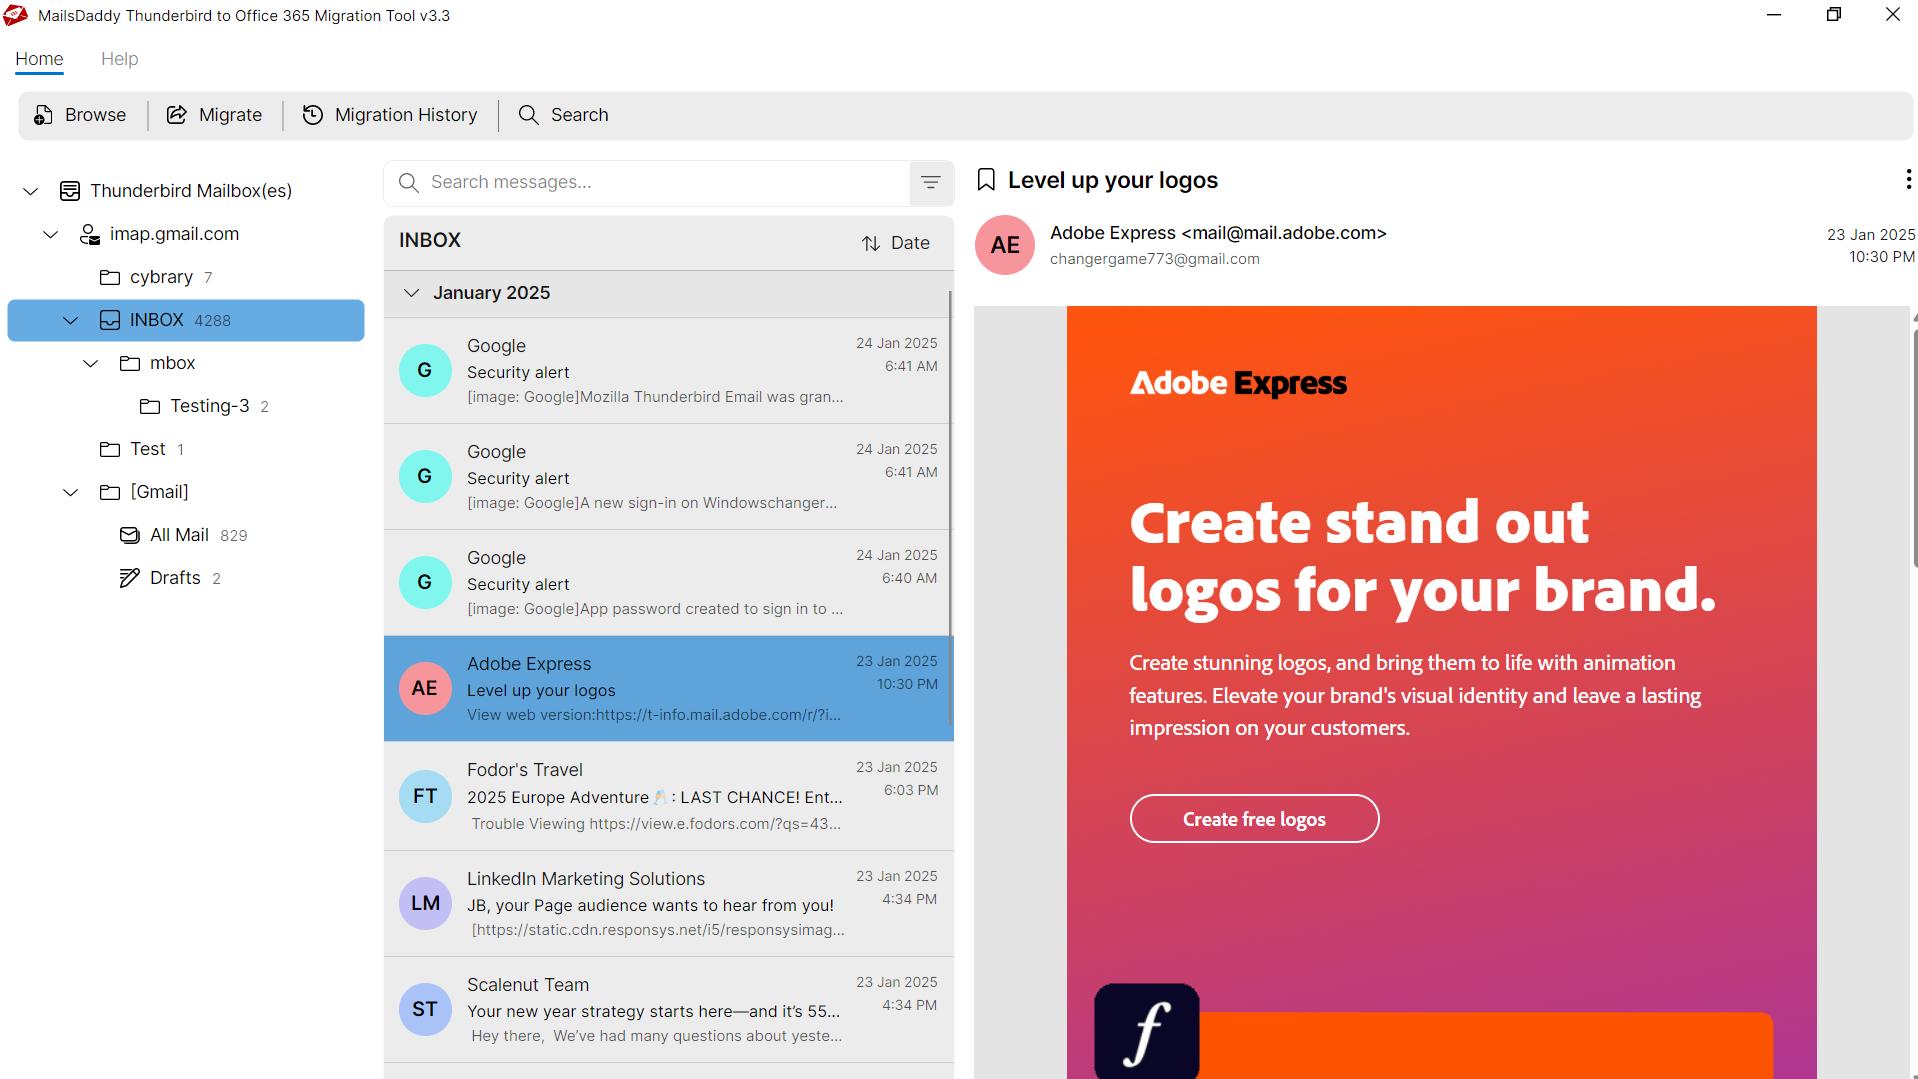Open the Scalenut Team new year strategy email
The width and height of the screenshot is (1918, 1079).
click(668, 1009)
